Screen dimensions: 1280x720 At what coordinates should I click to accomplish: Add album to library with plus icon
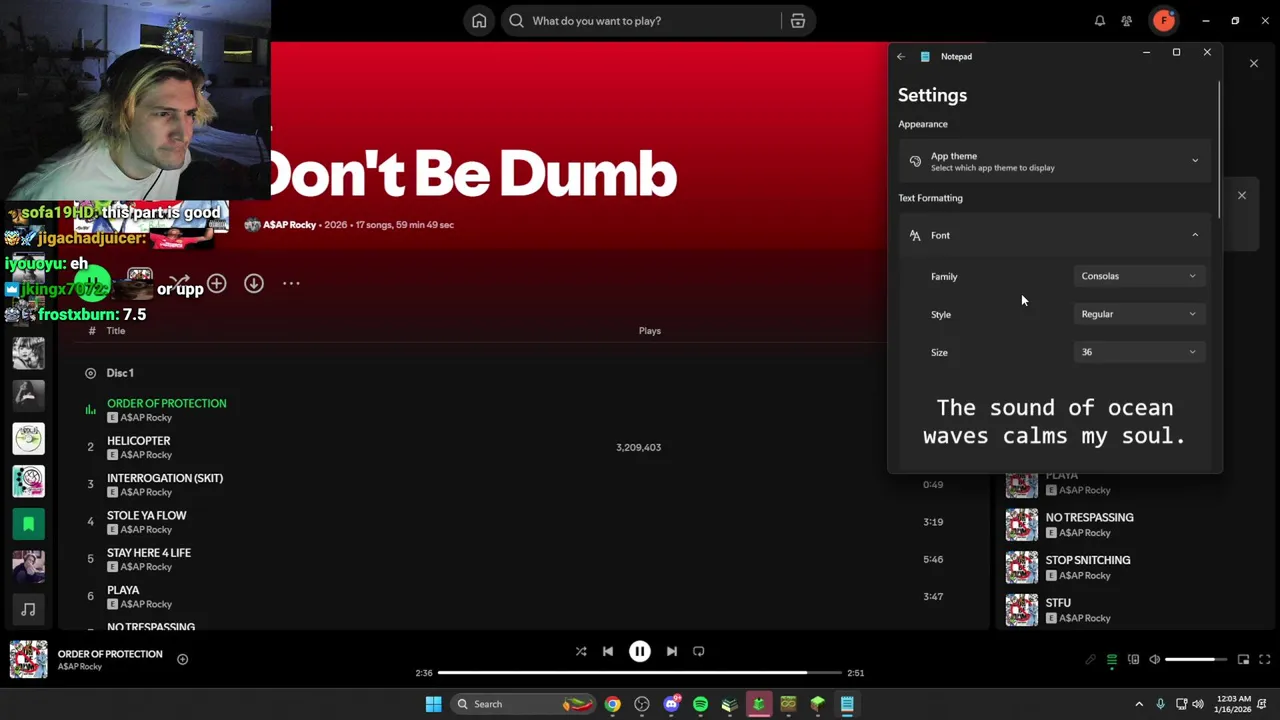(x=217, y=284)
